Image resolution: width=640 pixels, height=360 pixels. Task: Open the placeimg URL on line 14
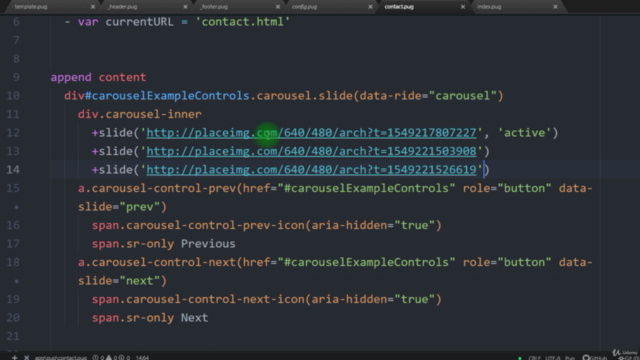pos(311,169)
